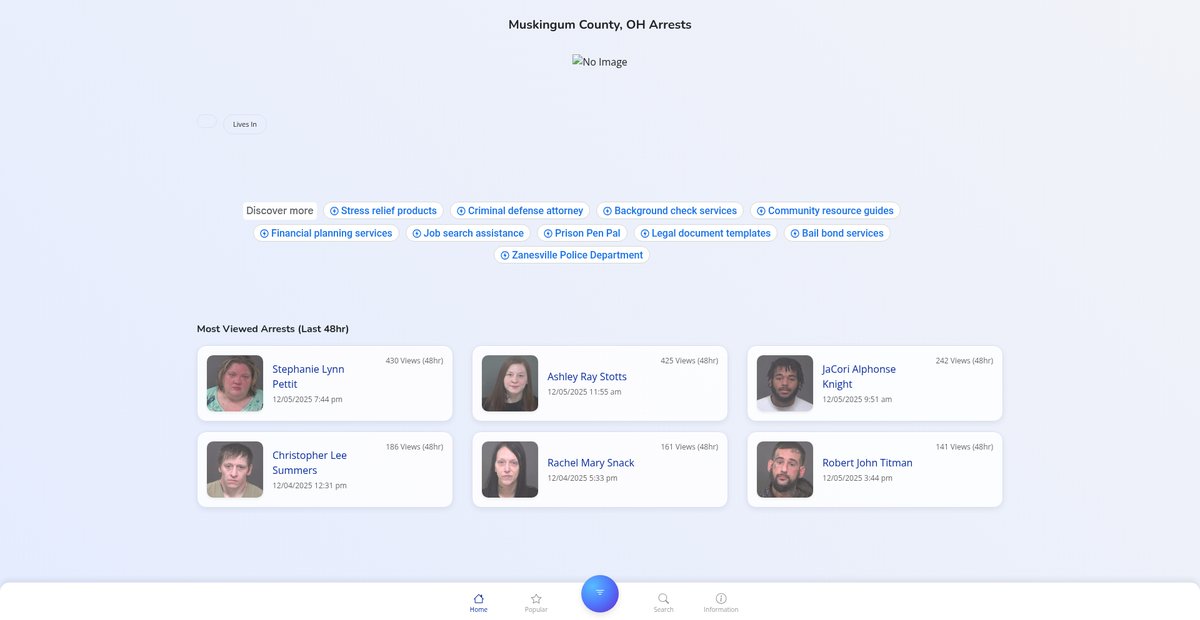This screenshot has height=620, width=1200.
Task: Open the Stephanie Lynn Pettit name link
Action: point(308,377)
